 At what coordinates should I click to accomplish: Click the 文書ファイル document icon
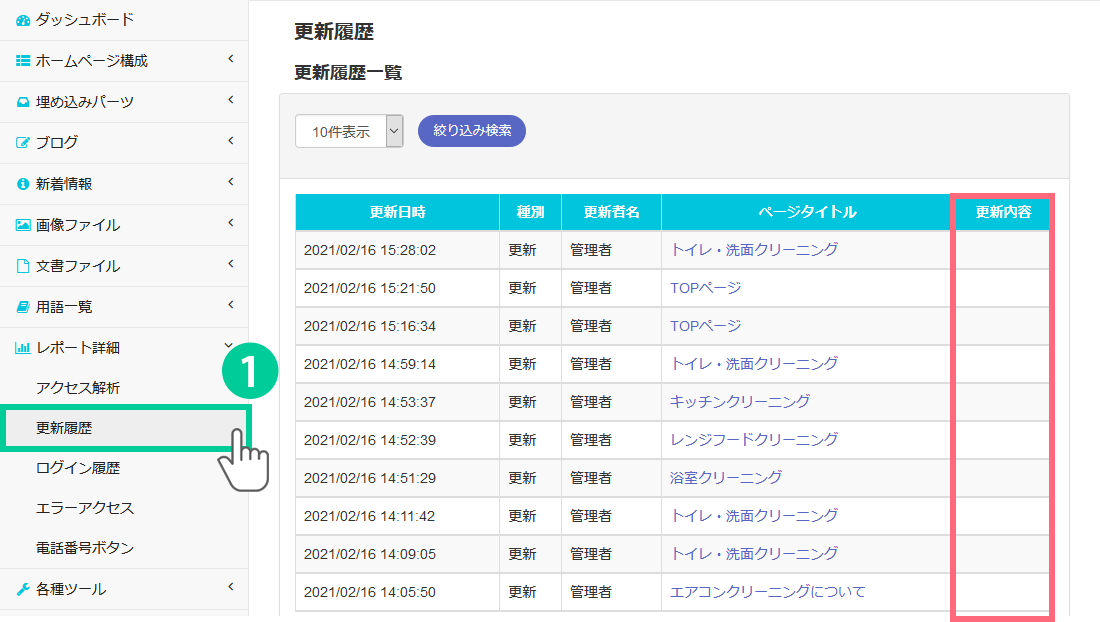pos(23,266)
